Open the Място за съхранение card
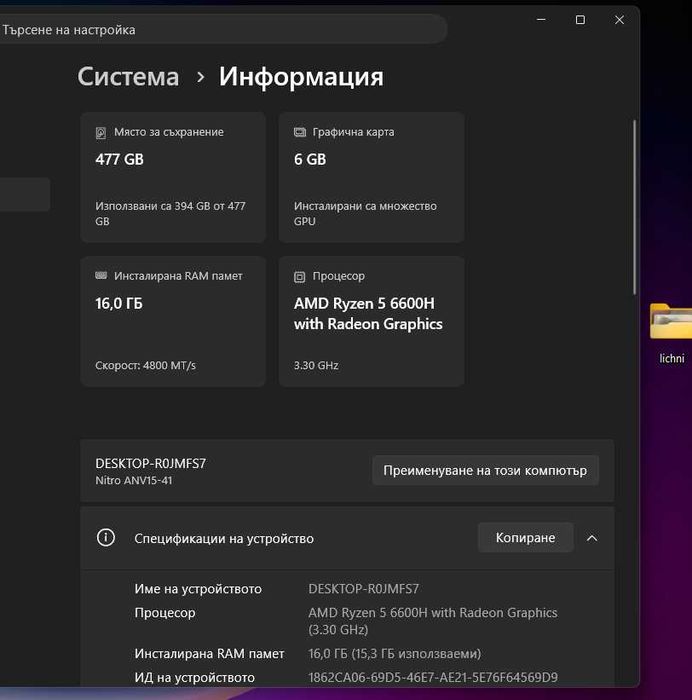 point(173,177)
